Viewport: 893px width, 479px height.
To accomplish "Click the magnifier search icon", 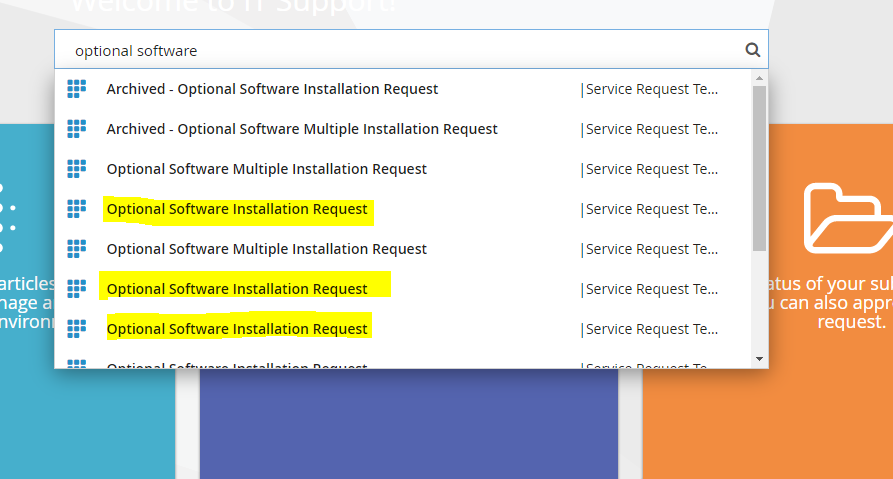I will pyautogui.click(x=752, y=50).
